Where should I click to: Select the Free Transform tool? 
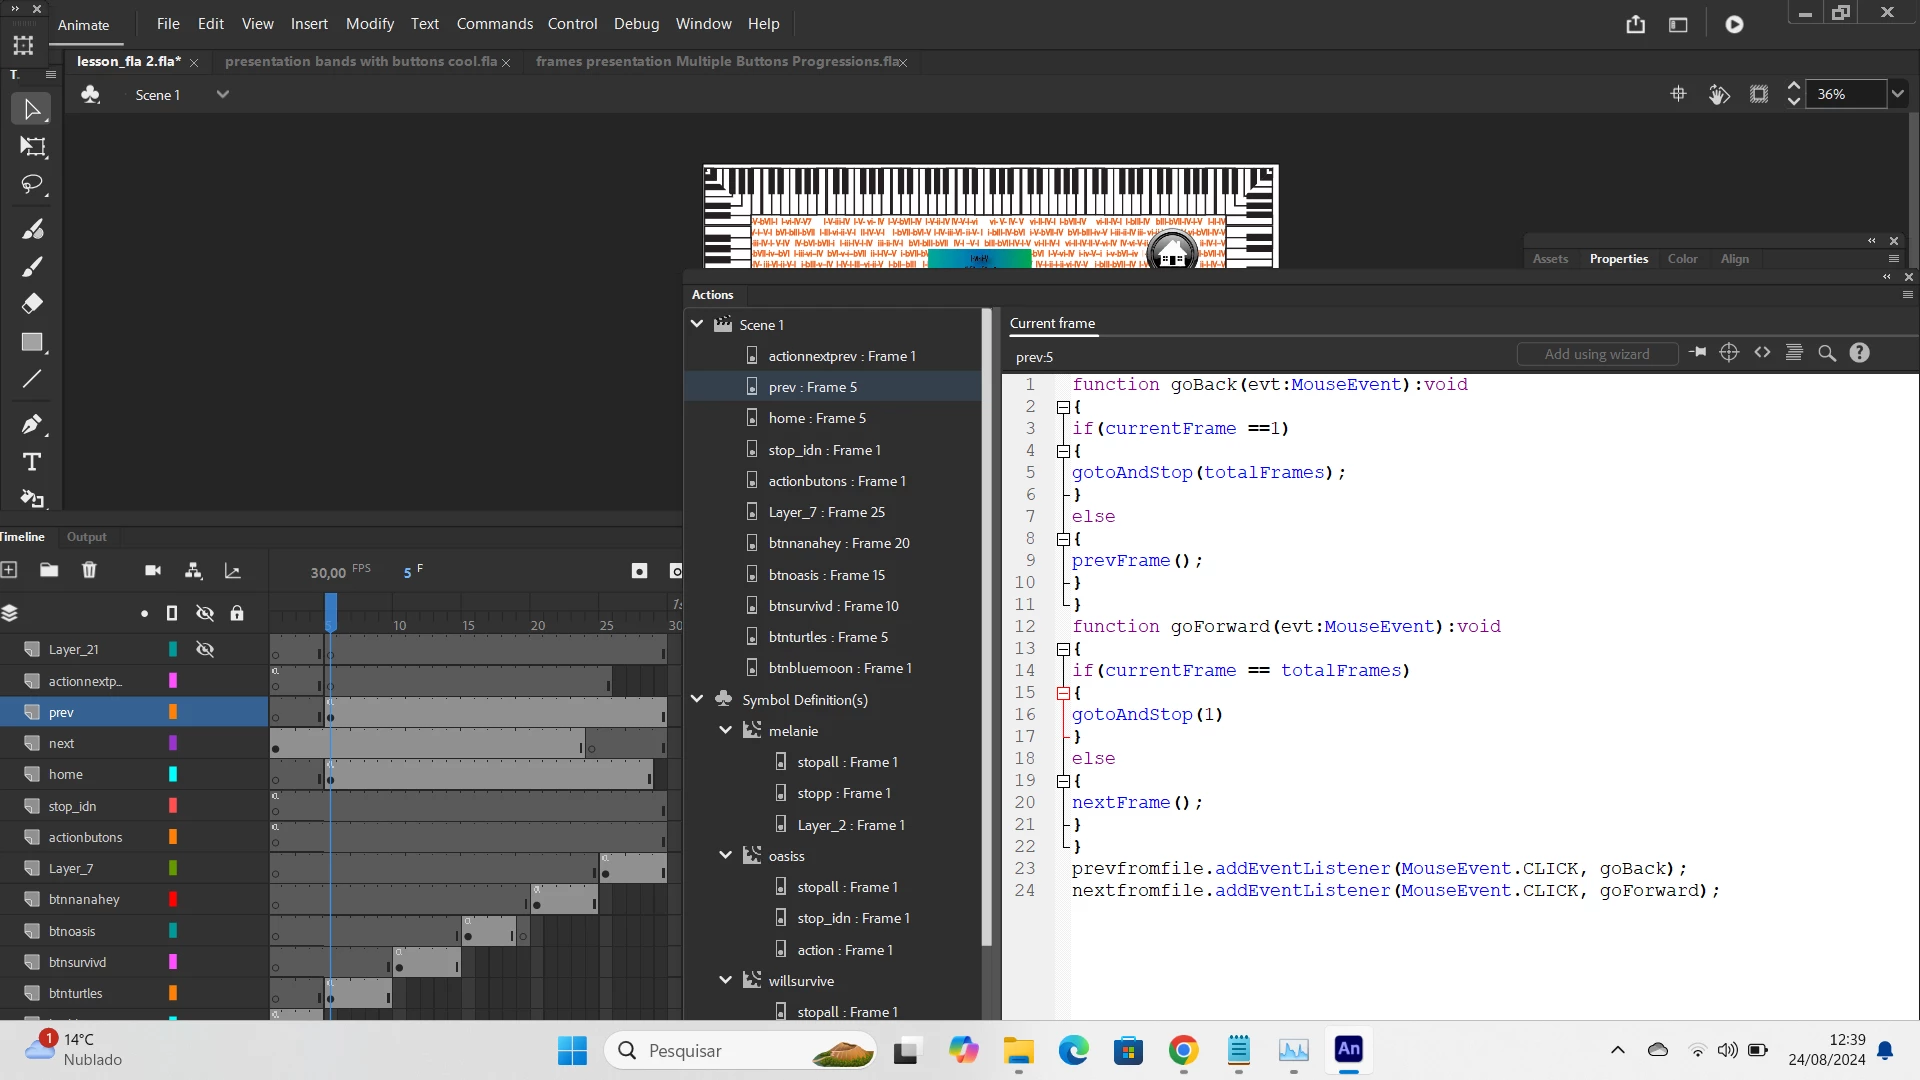point(32,147)
